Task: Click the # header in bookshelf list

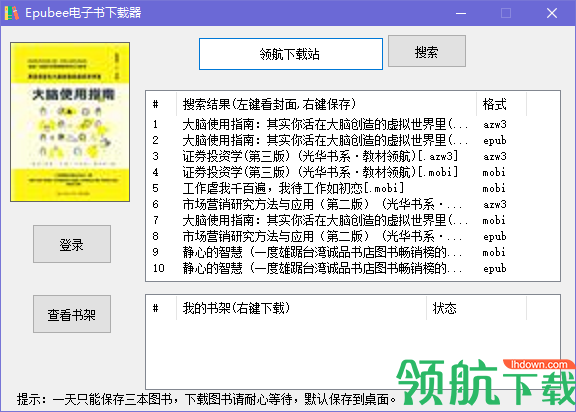Action: [162, 308]
